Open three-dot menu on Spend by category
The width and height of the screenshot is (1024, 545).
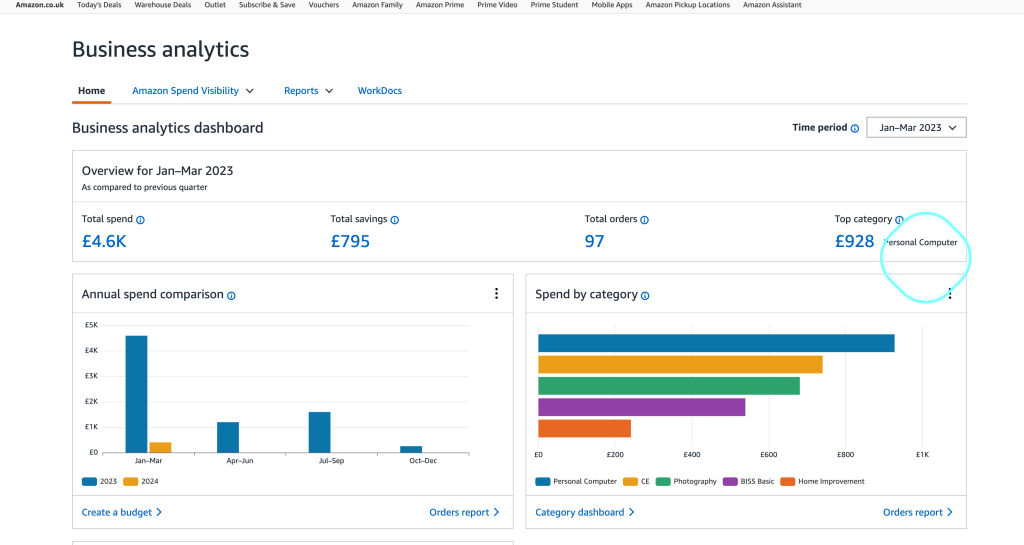(x=950, y=294)
